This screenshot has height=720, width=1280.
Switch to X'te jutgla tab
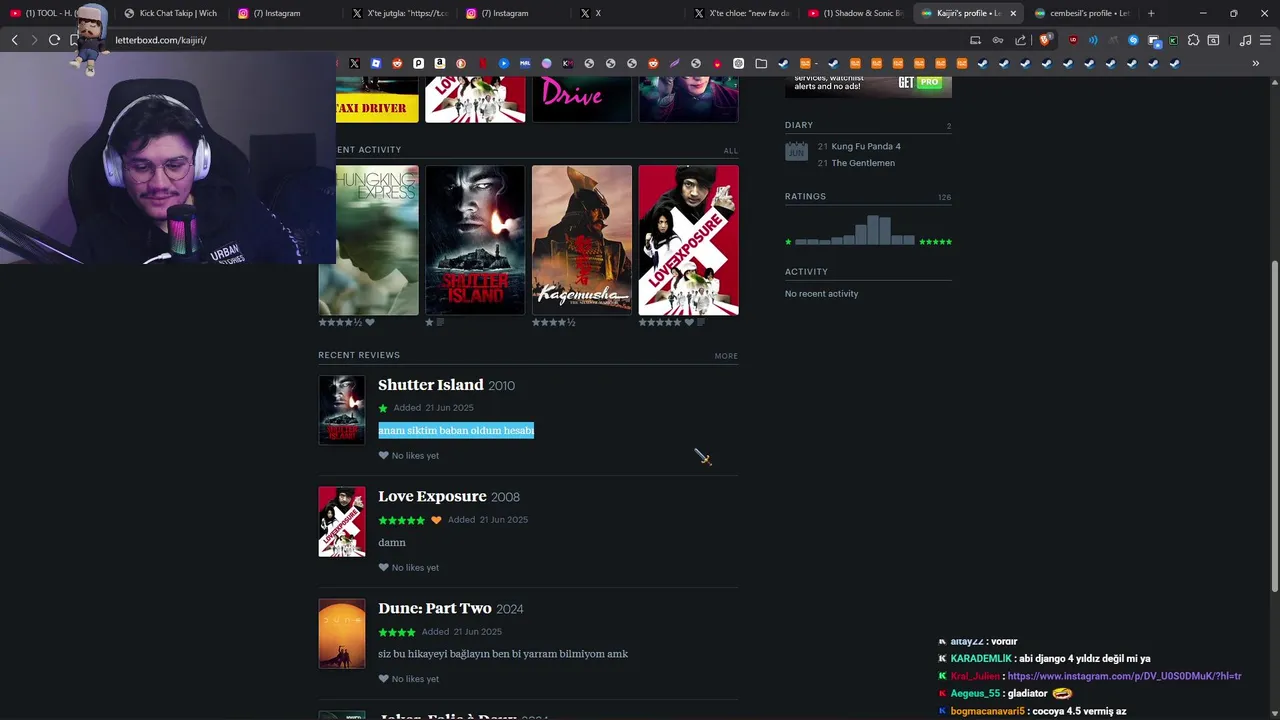click(400, 13)
